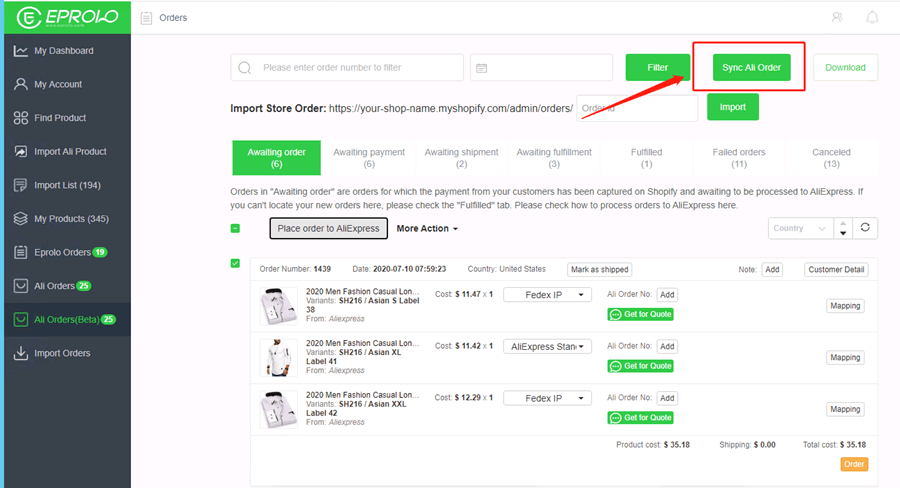900x488 pixels.
Task: Click Get for Quote for Label 38 item
Action: coord(641,314)
